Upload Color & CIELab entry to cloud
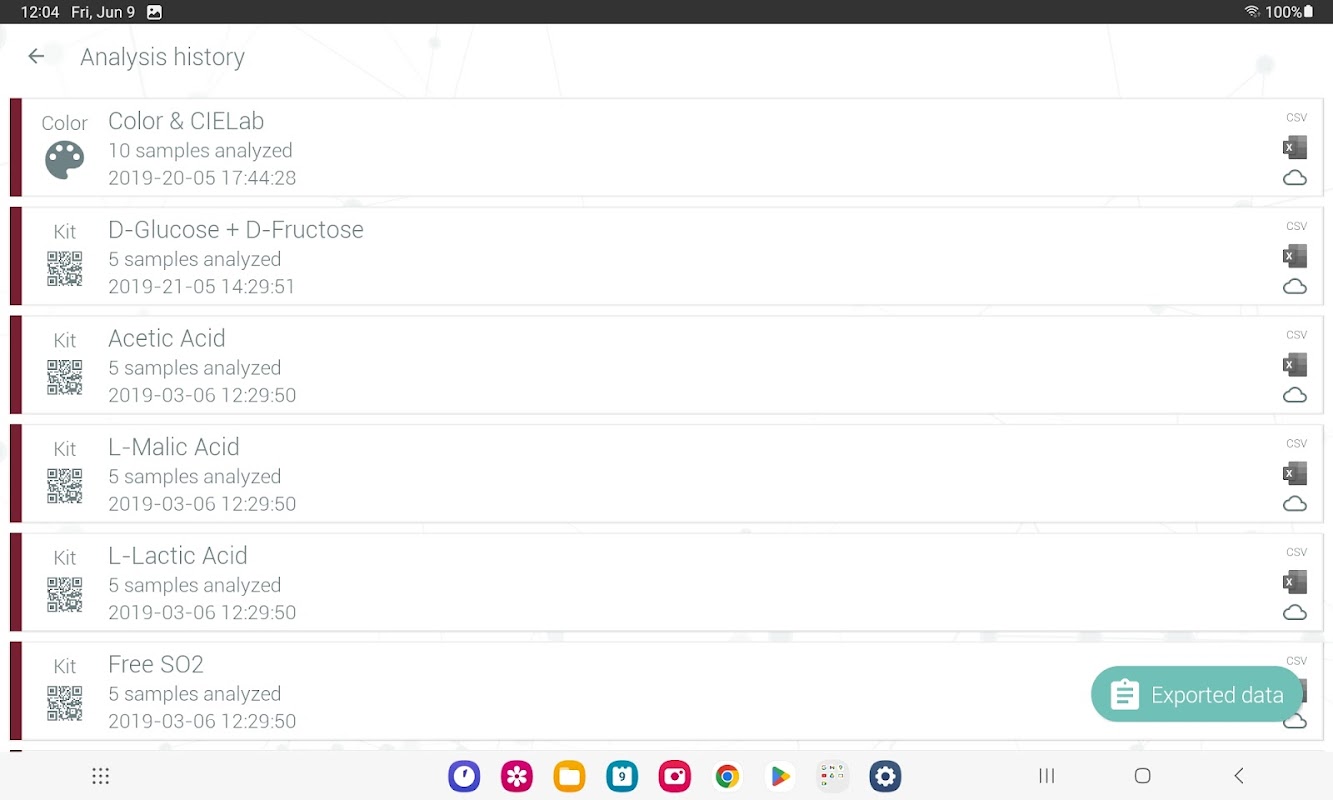Image resolution: width=1333 pixels, height=800 pixels. (1294, 178)
